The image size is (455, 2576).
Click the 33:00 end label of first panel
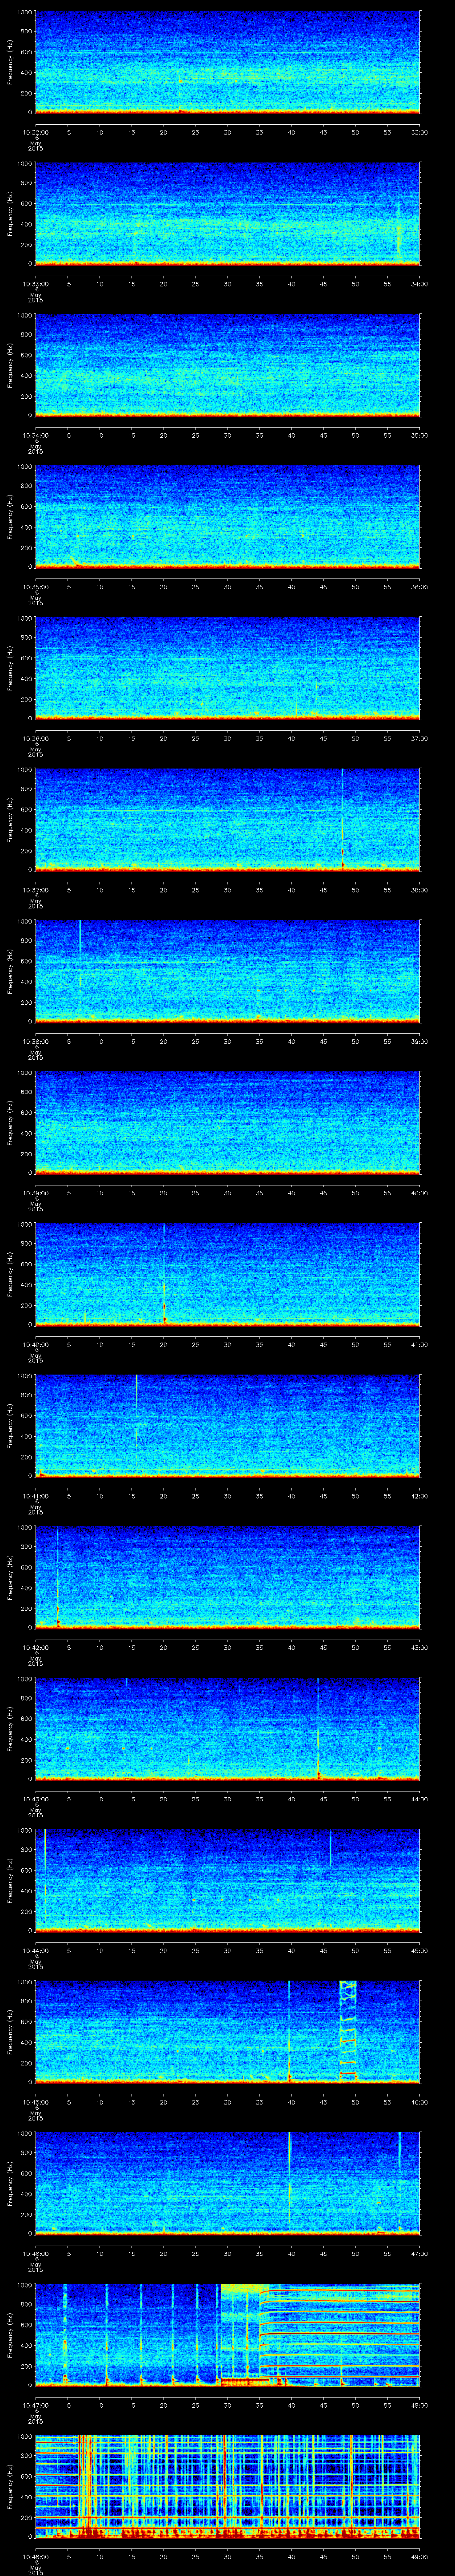420,132
